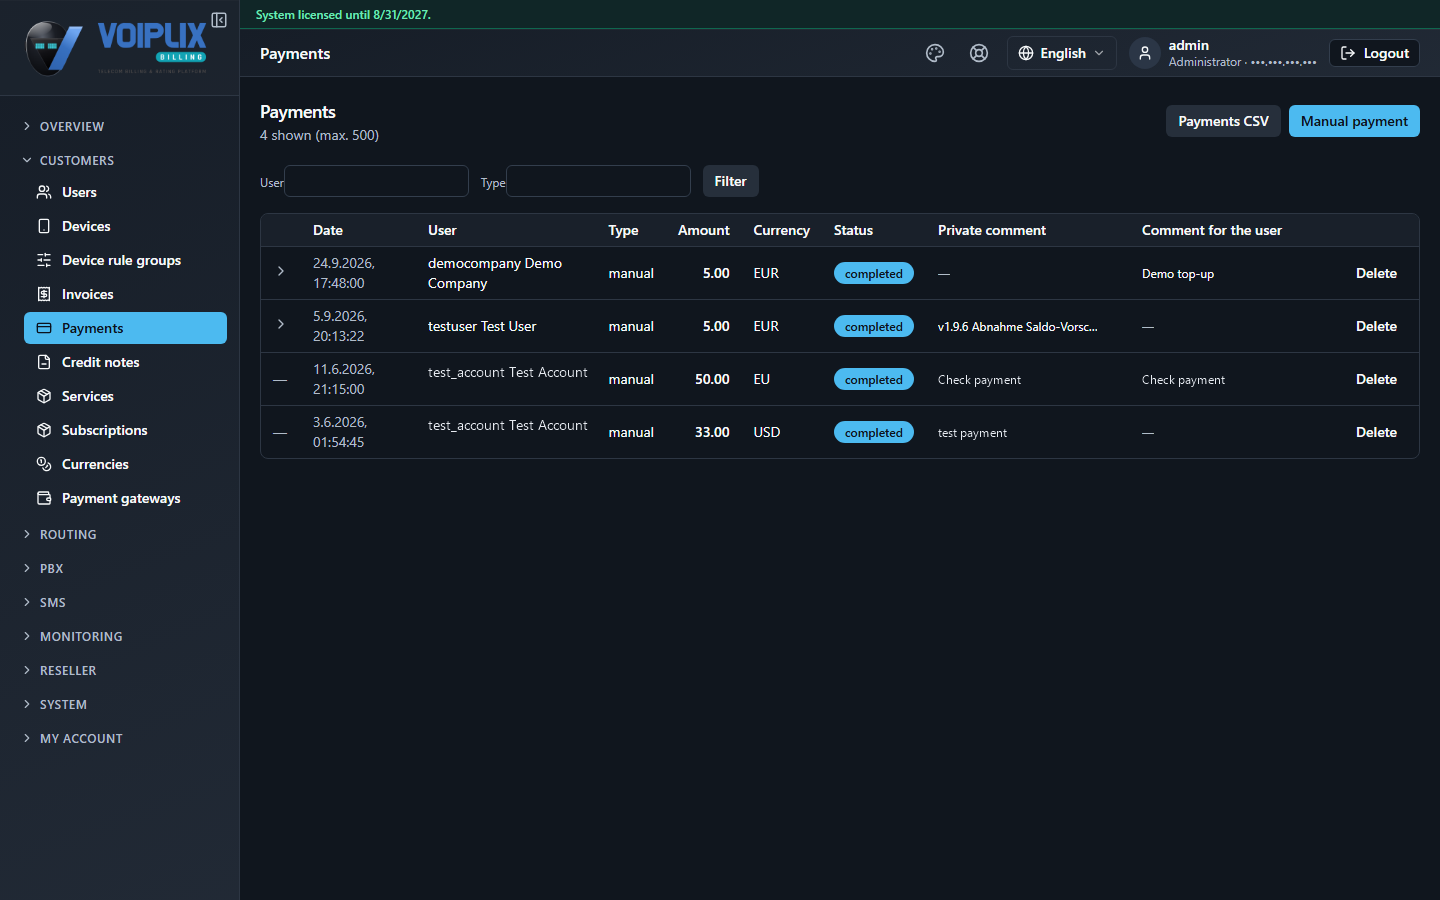Click the Amount column header
This screenshot has width=1440, height=900.
(x=704, y=230)
